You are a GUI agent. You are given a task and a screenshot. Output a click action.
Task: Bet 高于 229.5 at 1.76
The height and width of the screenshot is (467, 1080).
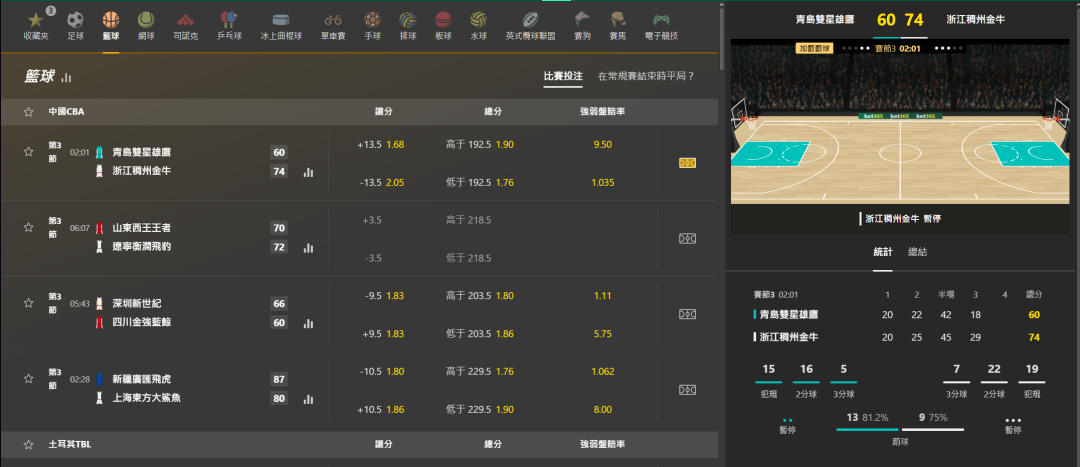[480, 371]
